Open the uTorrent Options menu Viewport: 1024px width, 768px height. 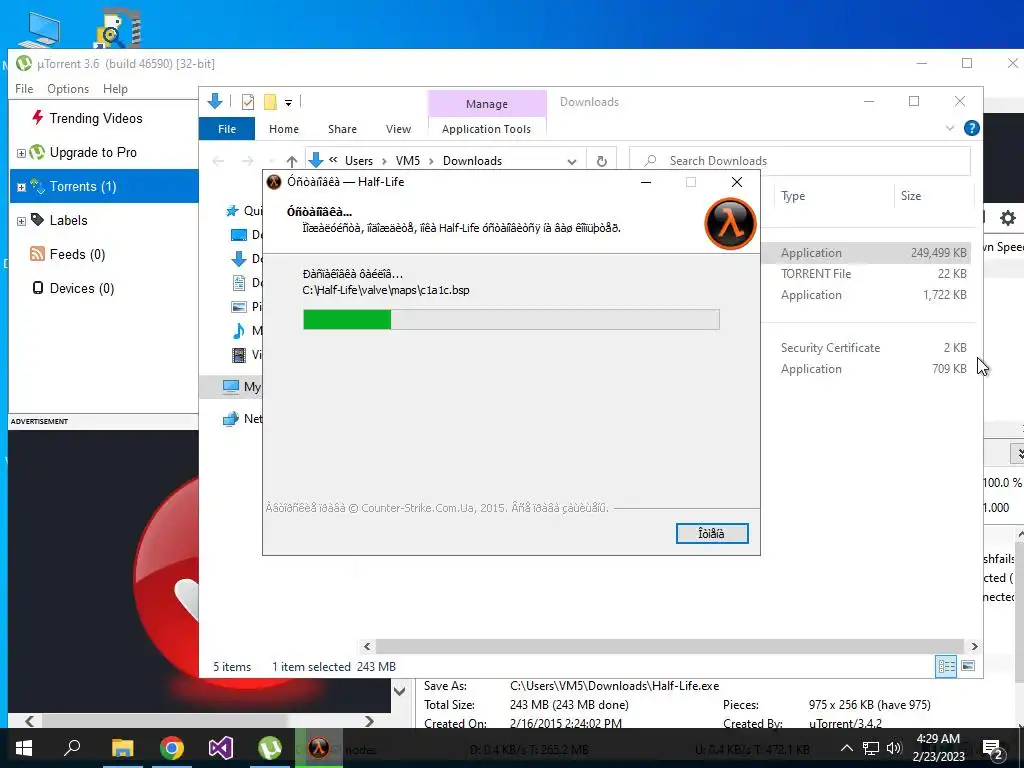coord(68,89)
